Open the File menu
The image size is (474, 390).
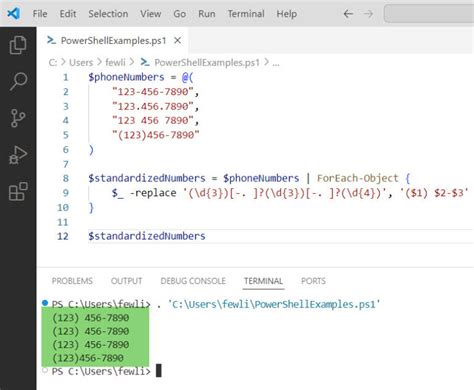(40, 14)
